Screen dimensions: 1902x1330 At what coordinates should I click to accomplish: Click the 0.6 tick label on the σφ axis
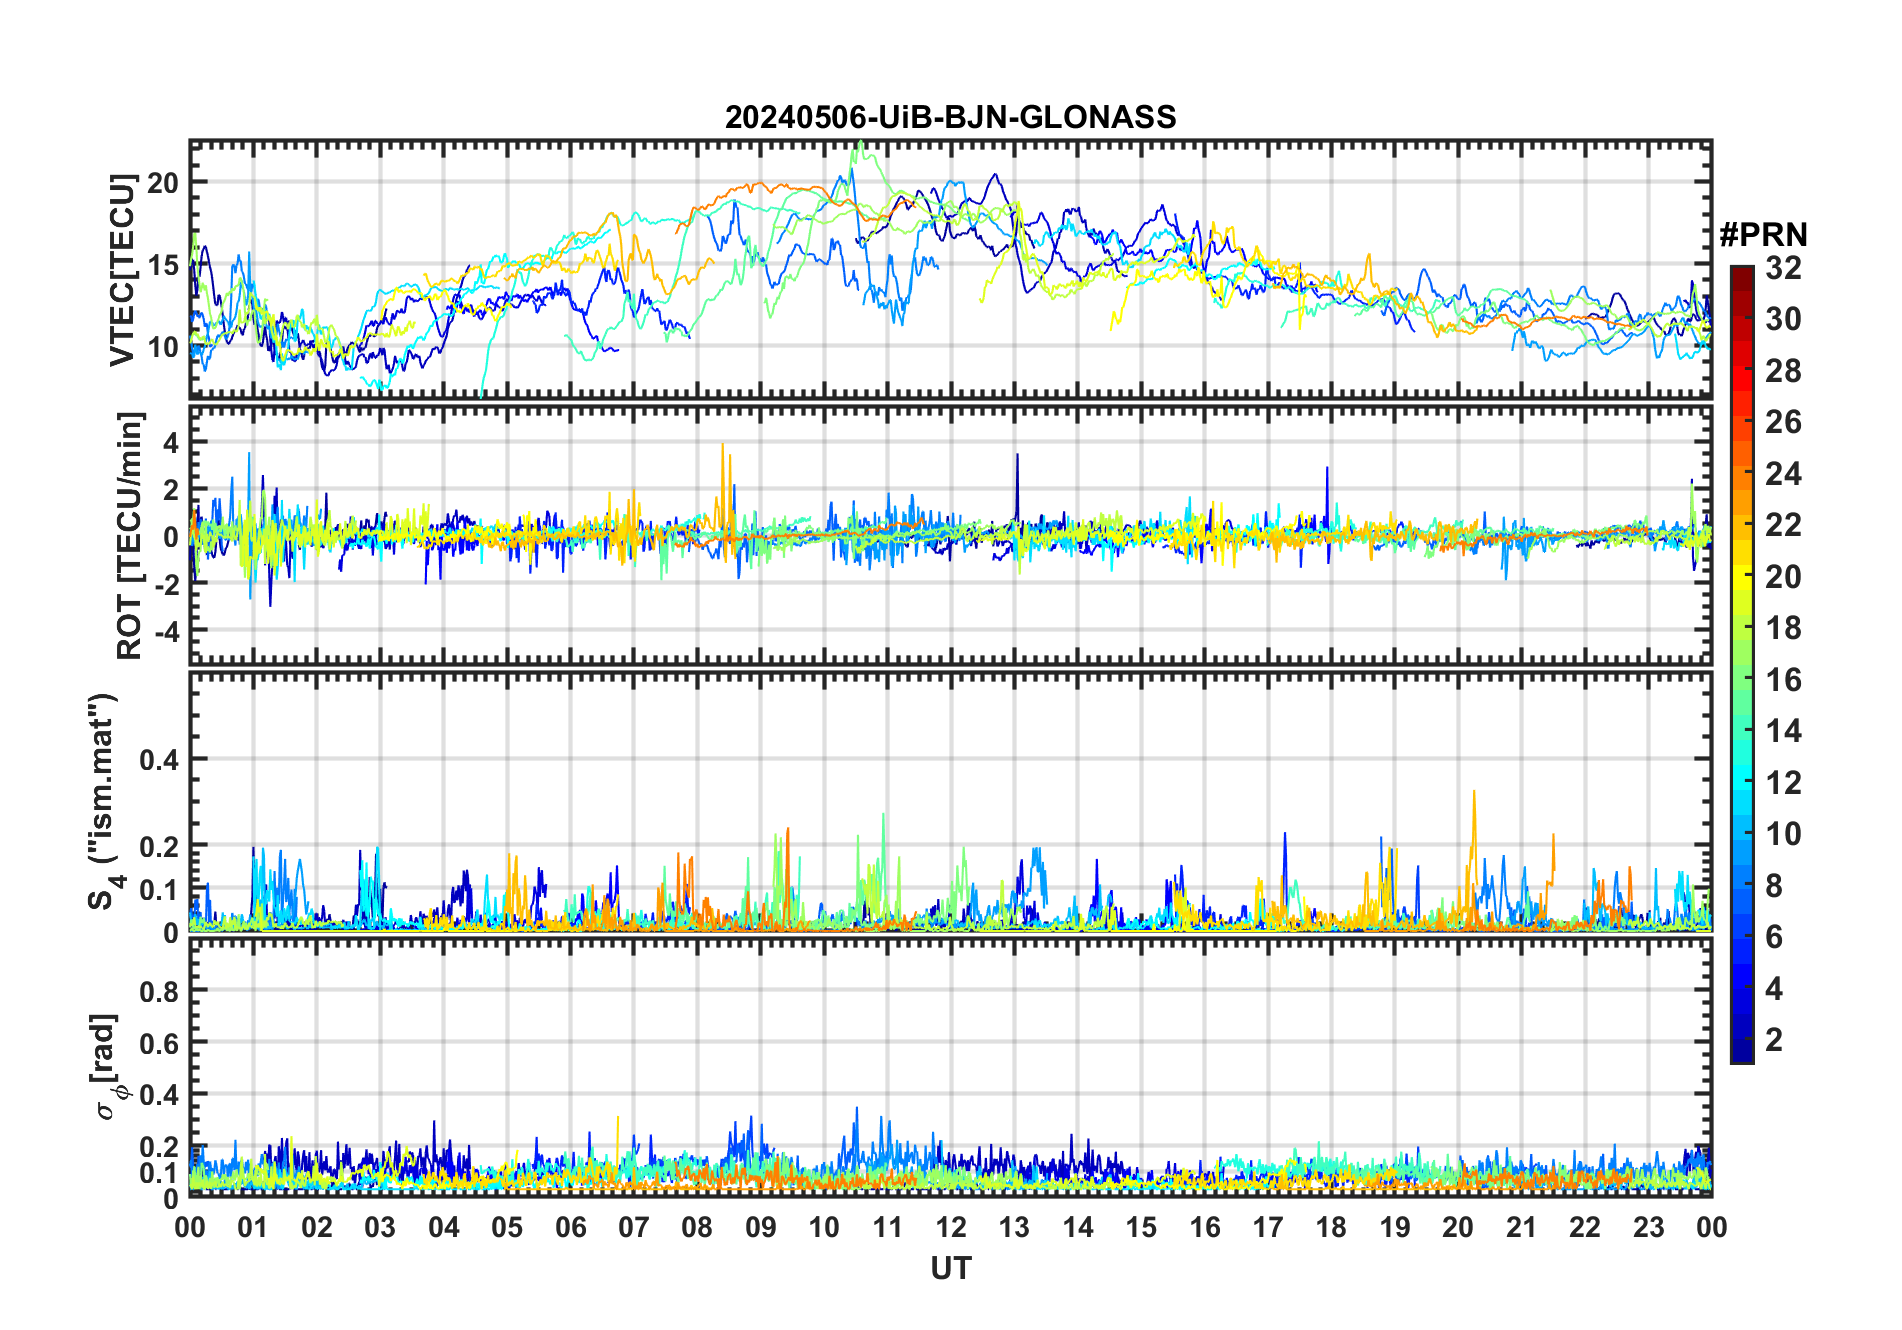[159, 1043]
